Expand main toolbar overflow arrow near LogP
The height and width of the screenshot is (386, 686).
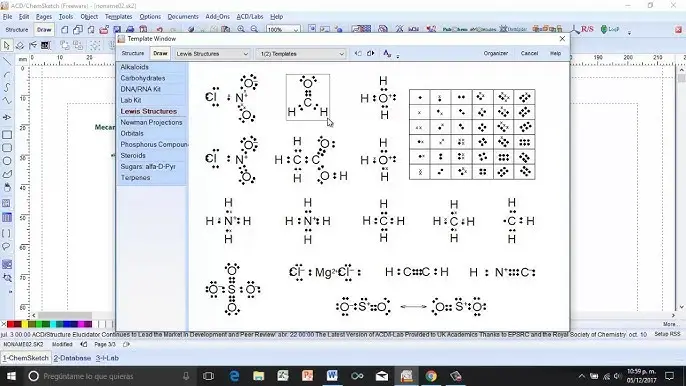point(629,32)
